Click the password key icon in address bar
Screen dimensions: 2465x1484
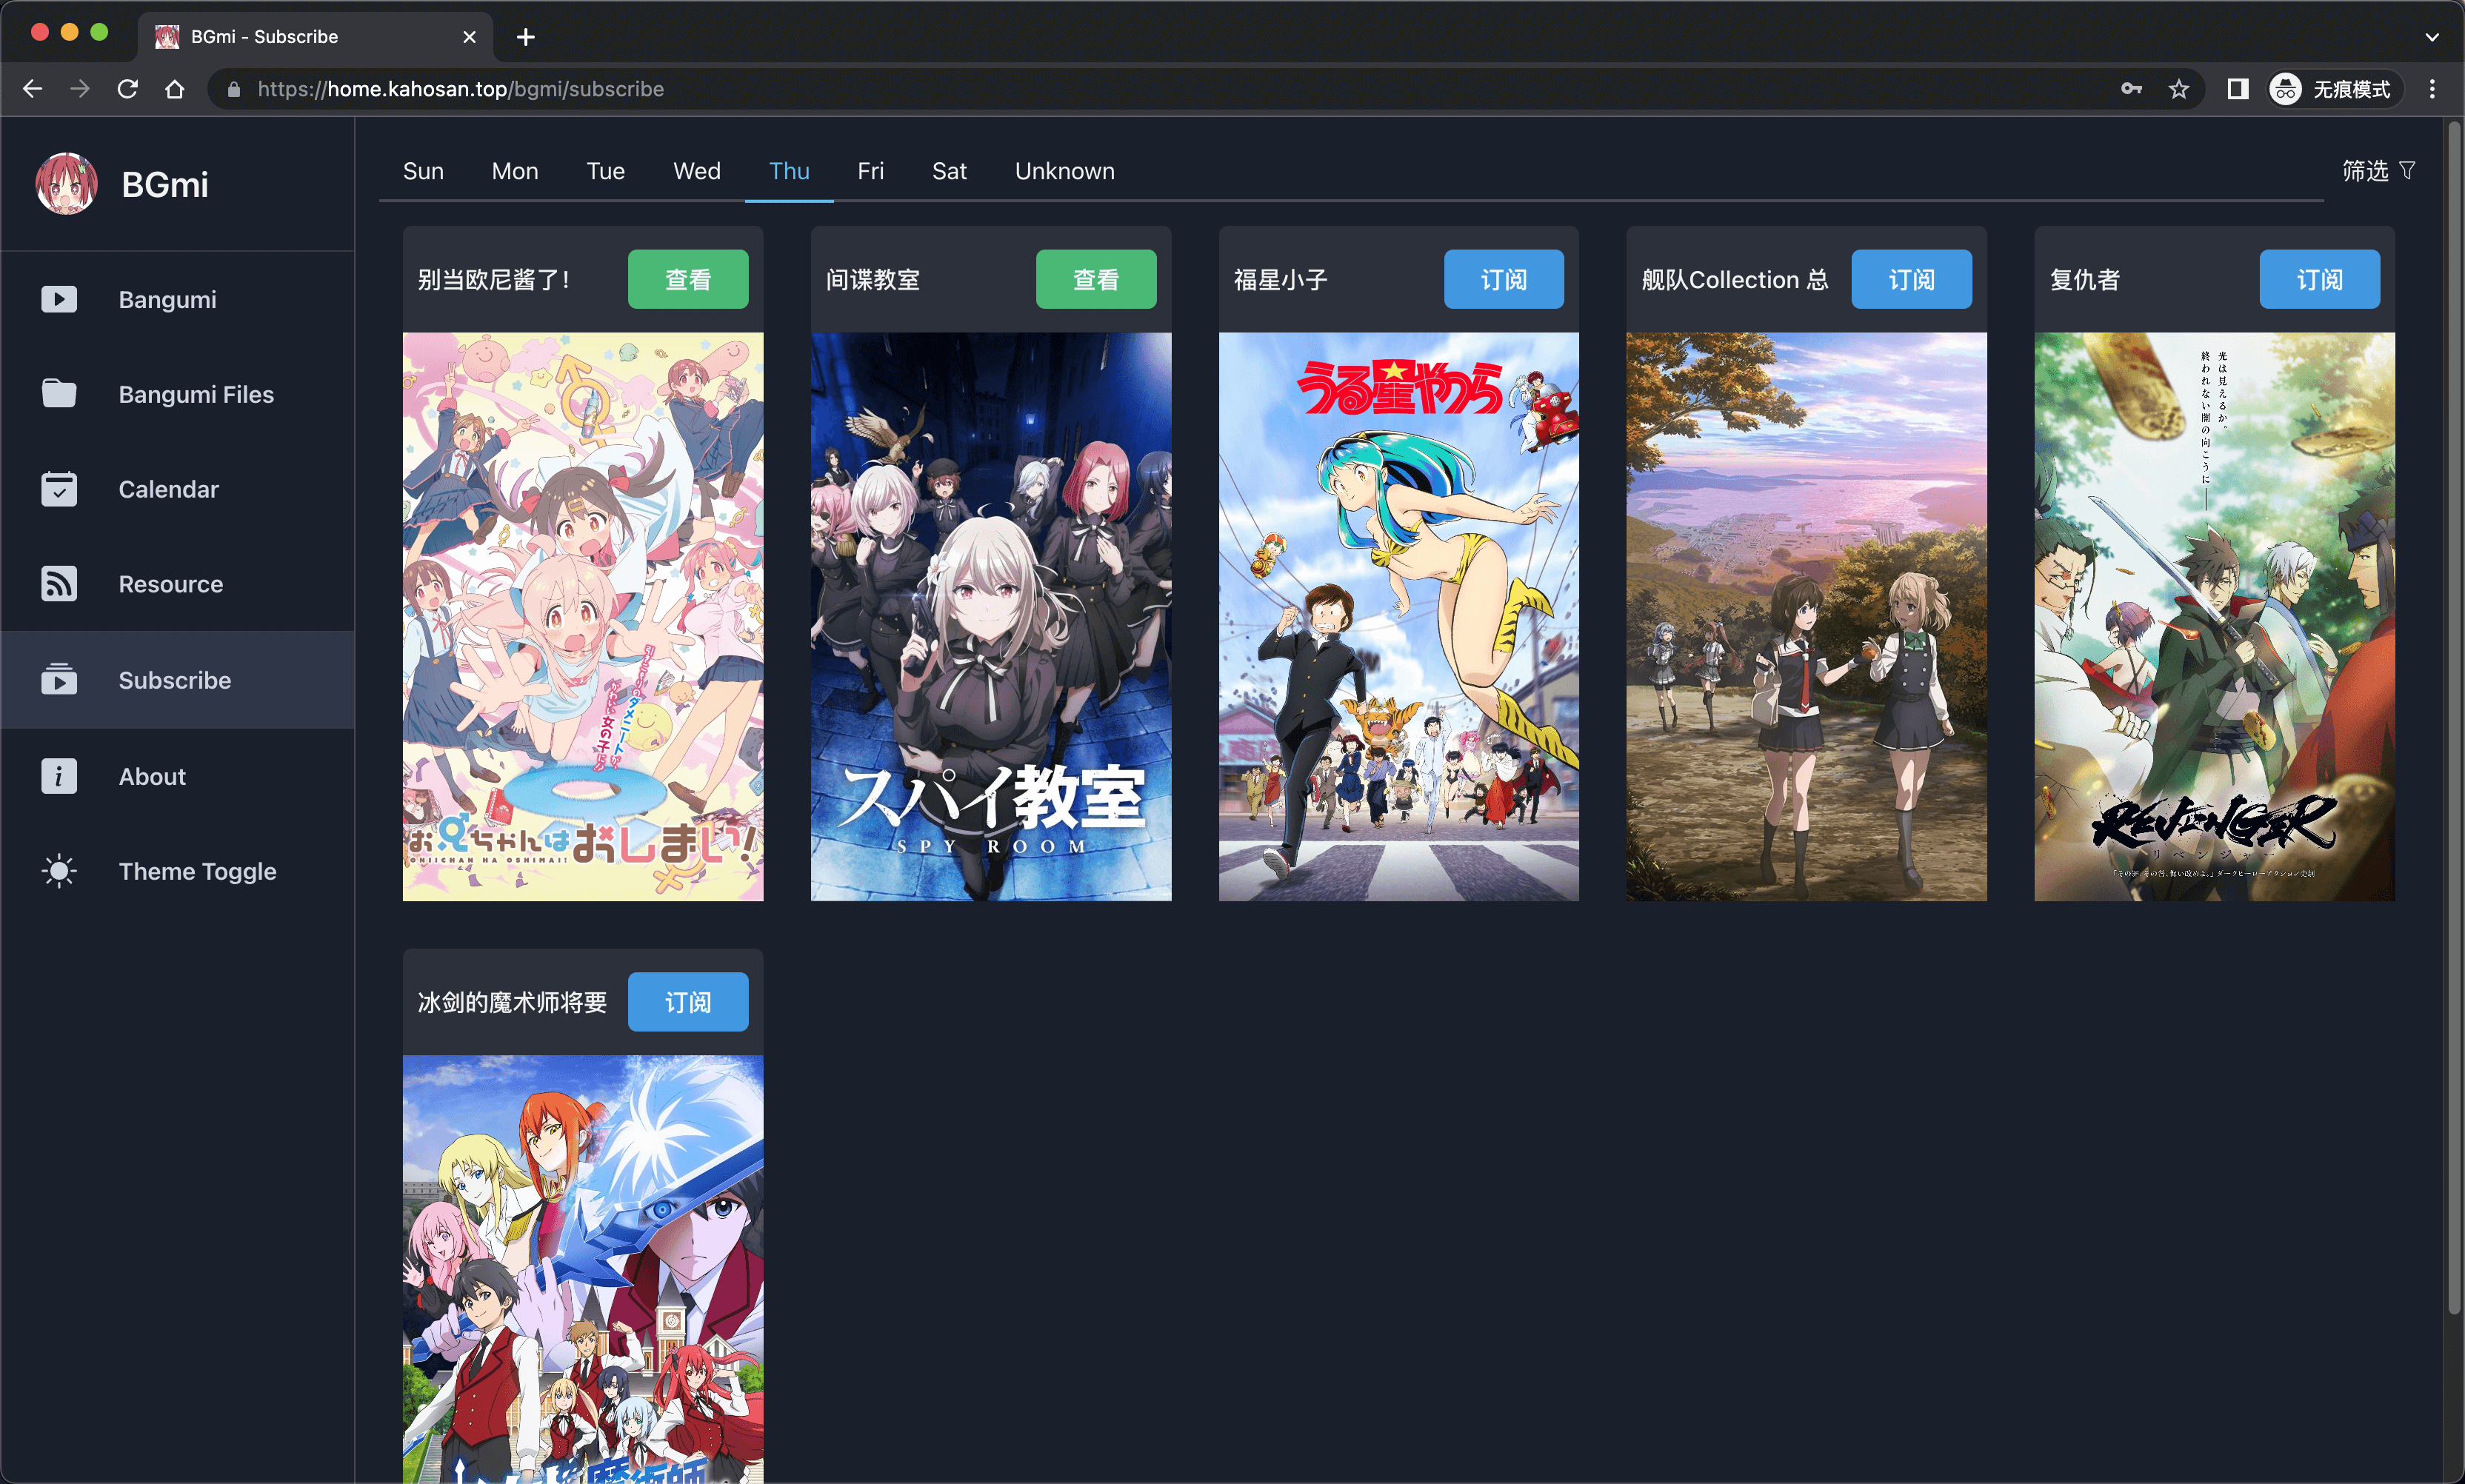coord(2131,89)
